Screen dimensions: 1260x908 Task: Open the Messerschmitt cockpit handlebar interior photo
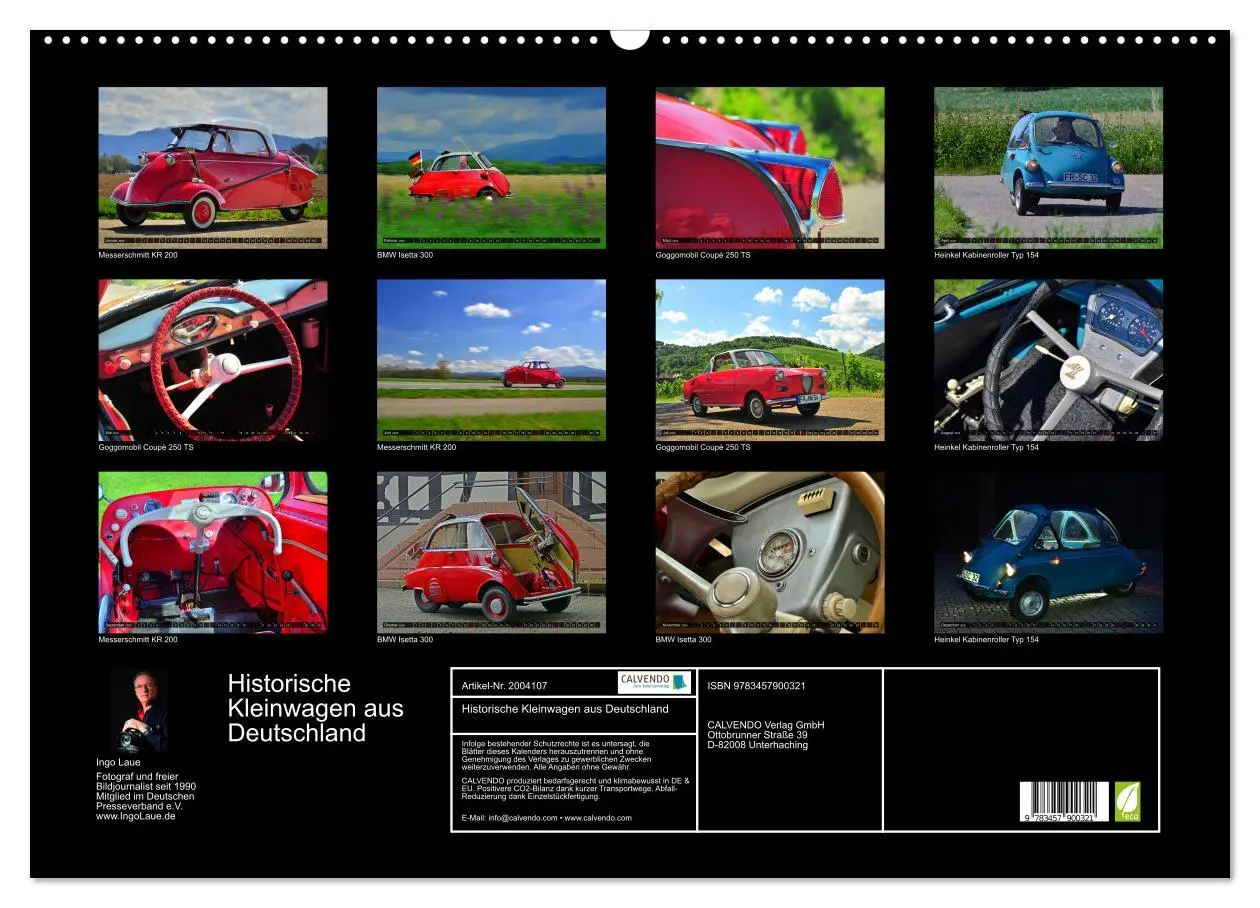(x=213, y=552)
